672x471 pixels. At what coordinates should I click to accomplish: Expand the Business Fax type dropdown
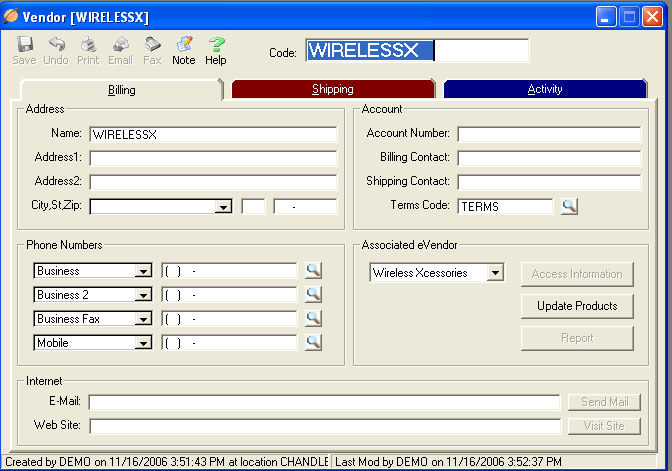coord(143,319)
